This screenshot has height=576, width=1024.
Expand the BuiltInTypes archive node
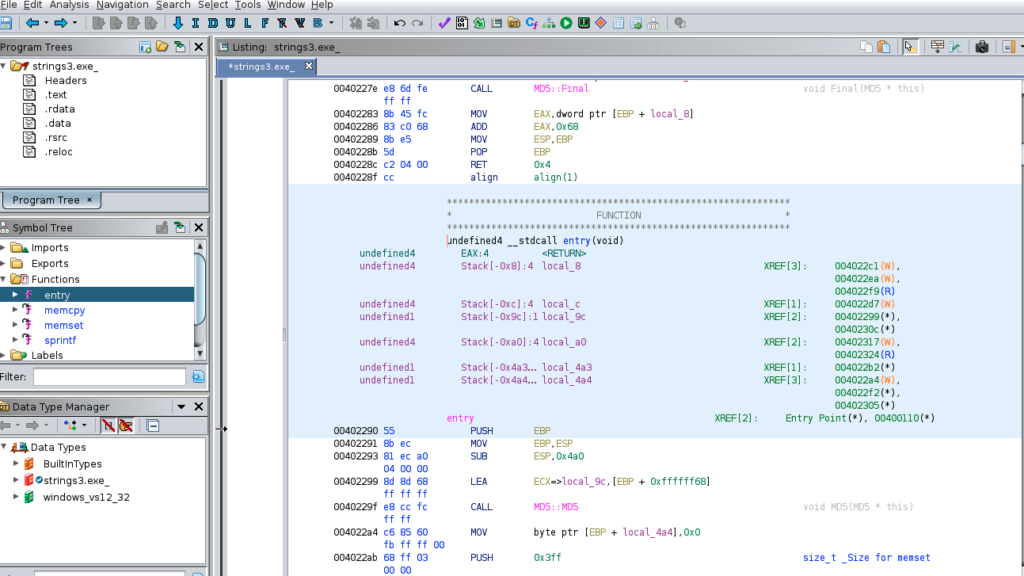point(16,464)
